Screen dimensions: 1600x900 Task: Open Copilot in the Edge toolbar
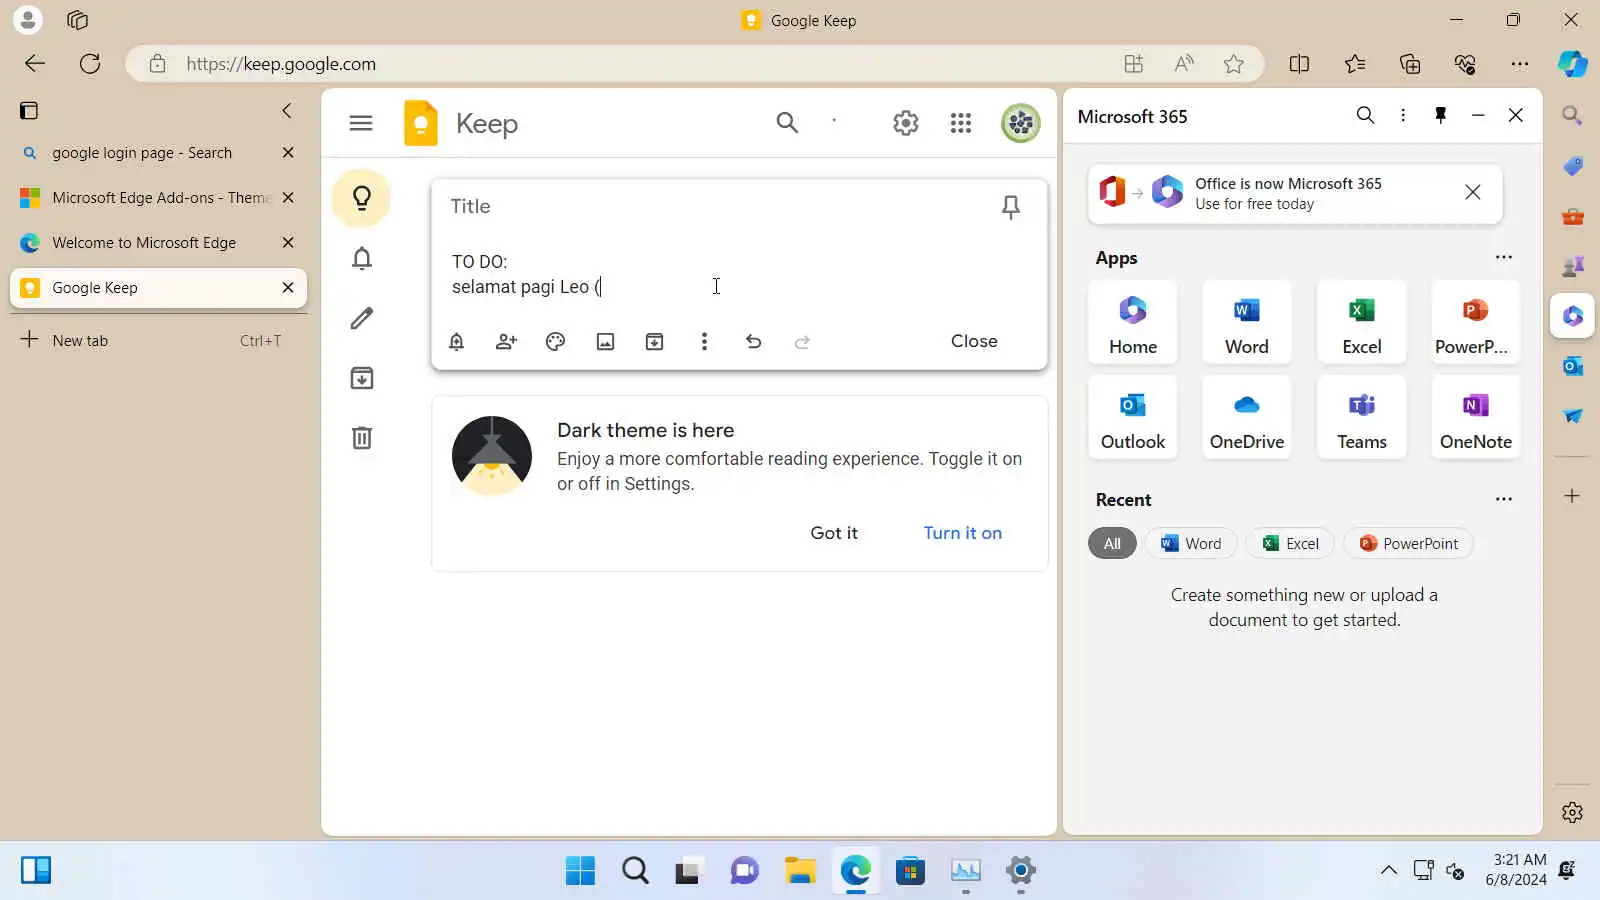point(1573,64)
